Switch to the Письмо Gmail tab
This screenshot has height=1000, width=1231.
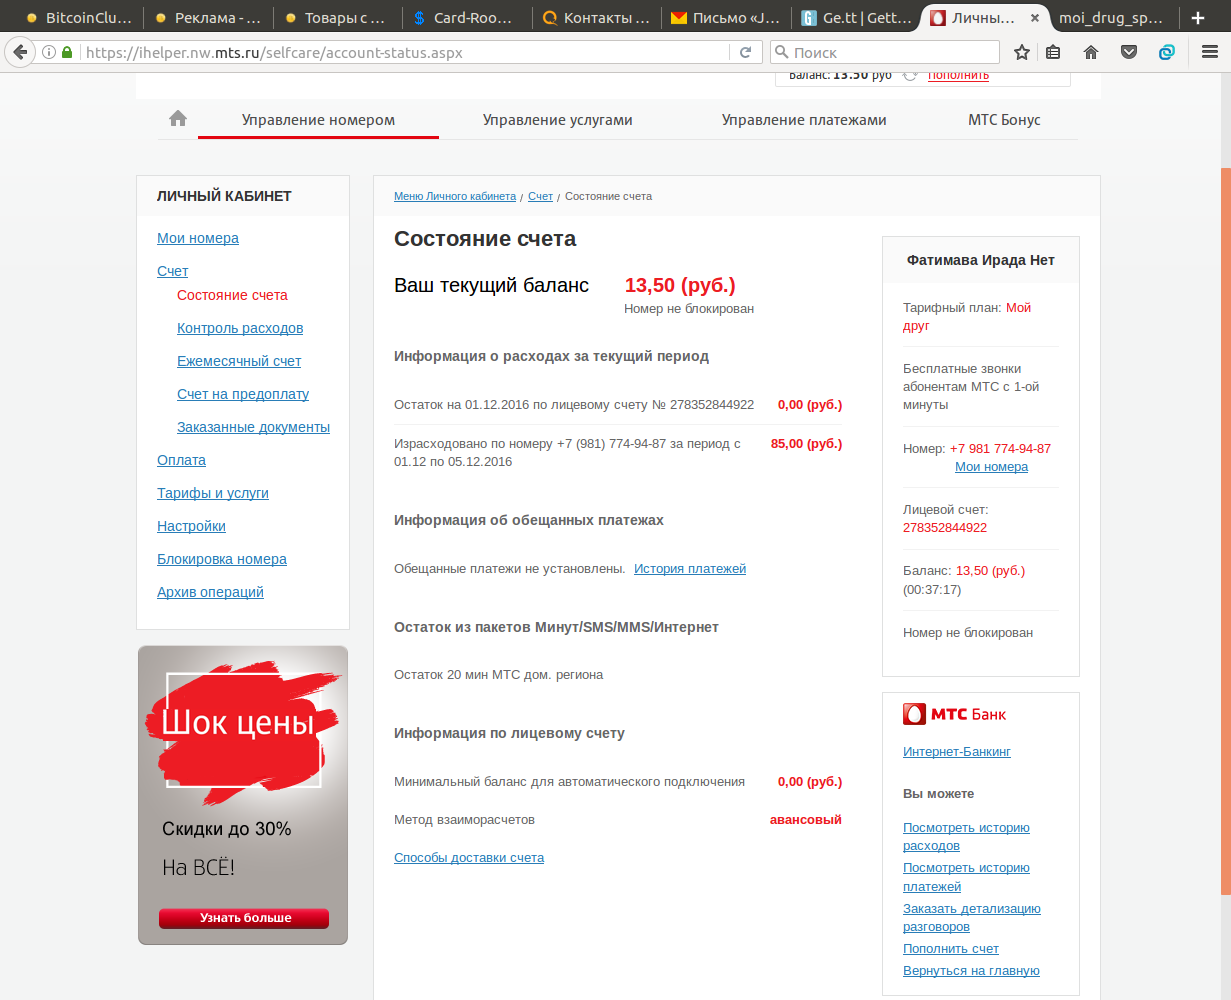[725, 18]
